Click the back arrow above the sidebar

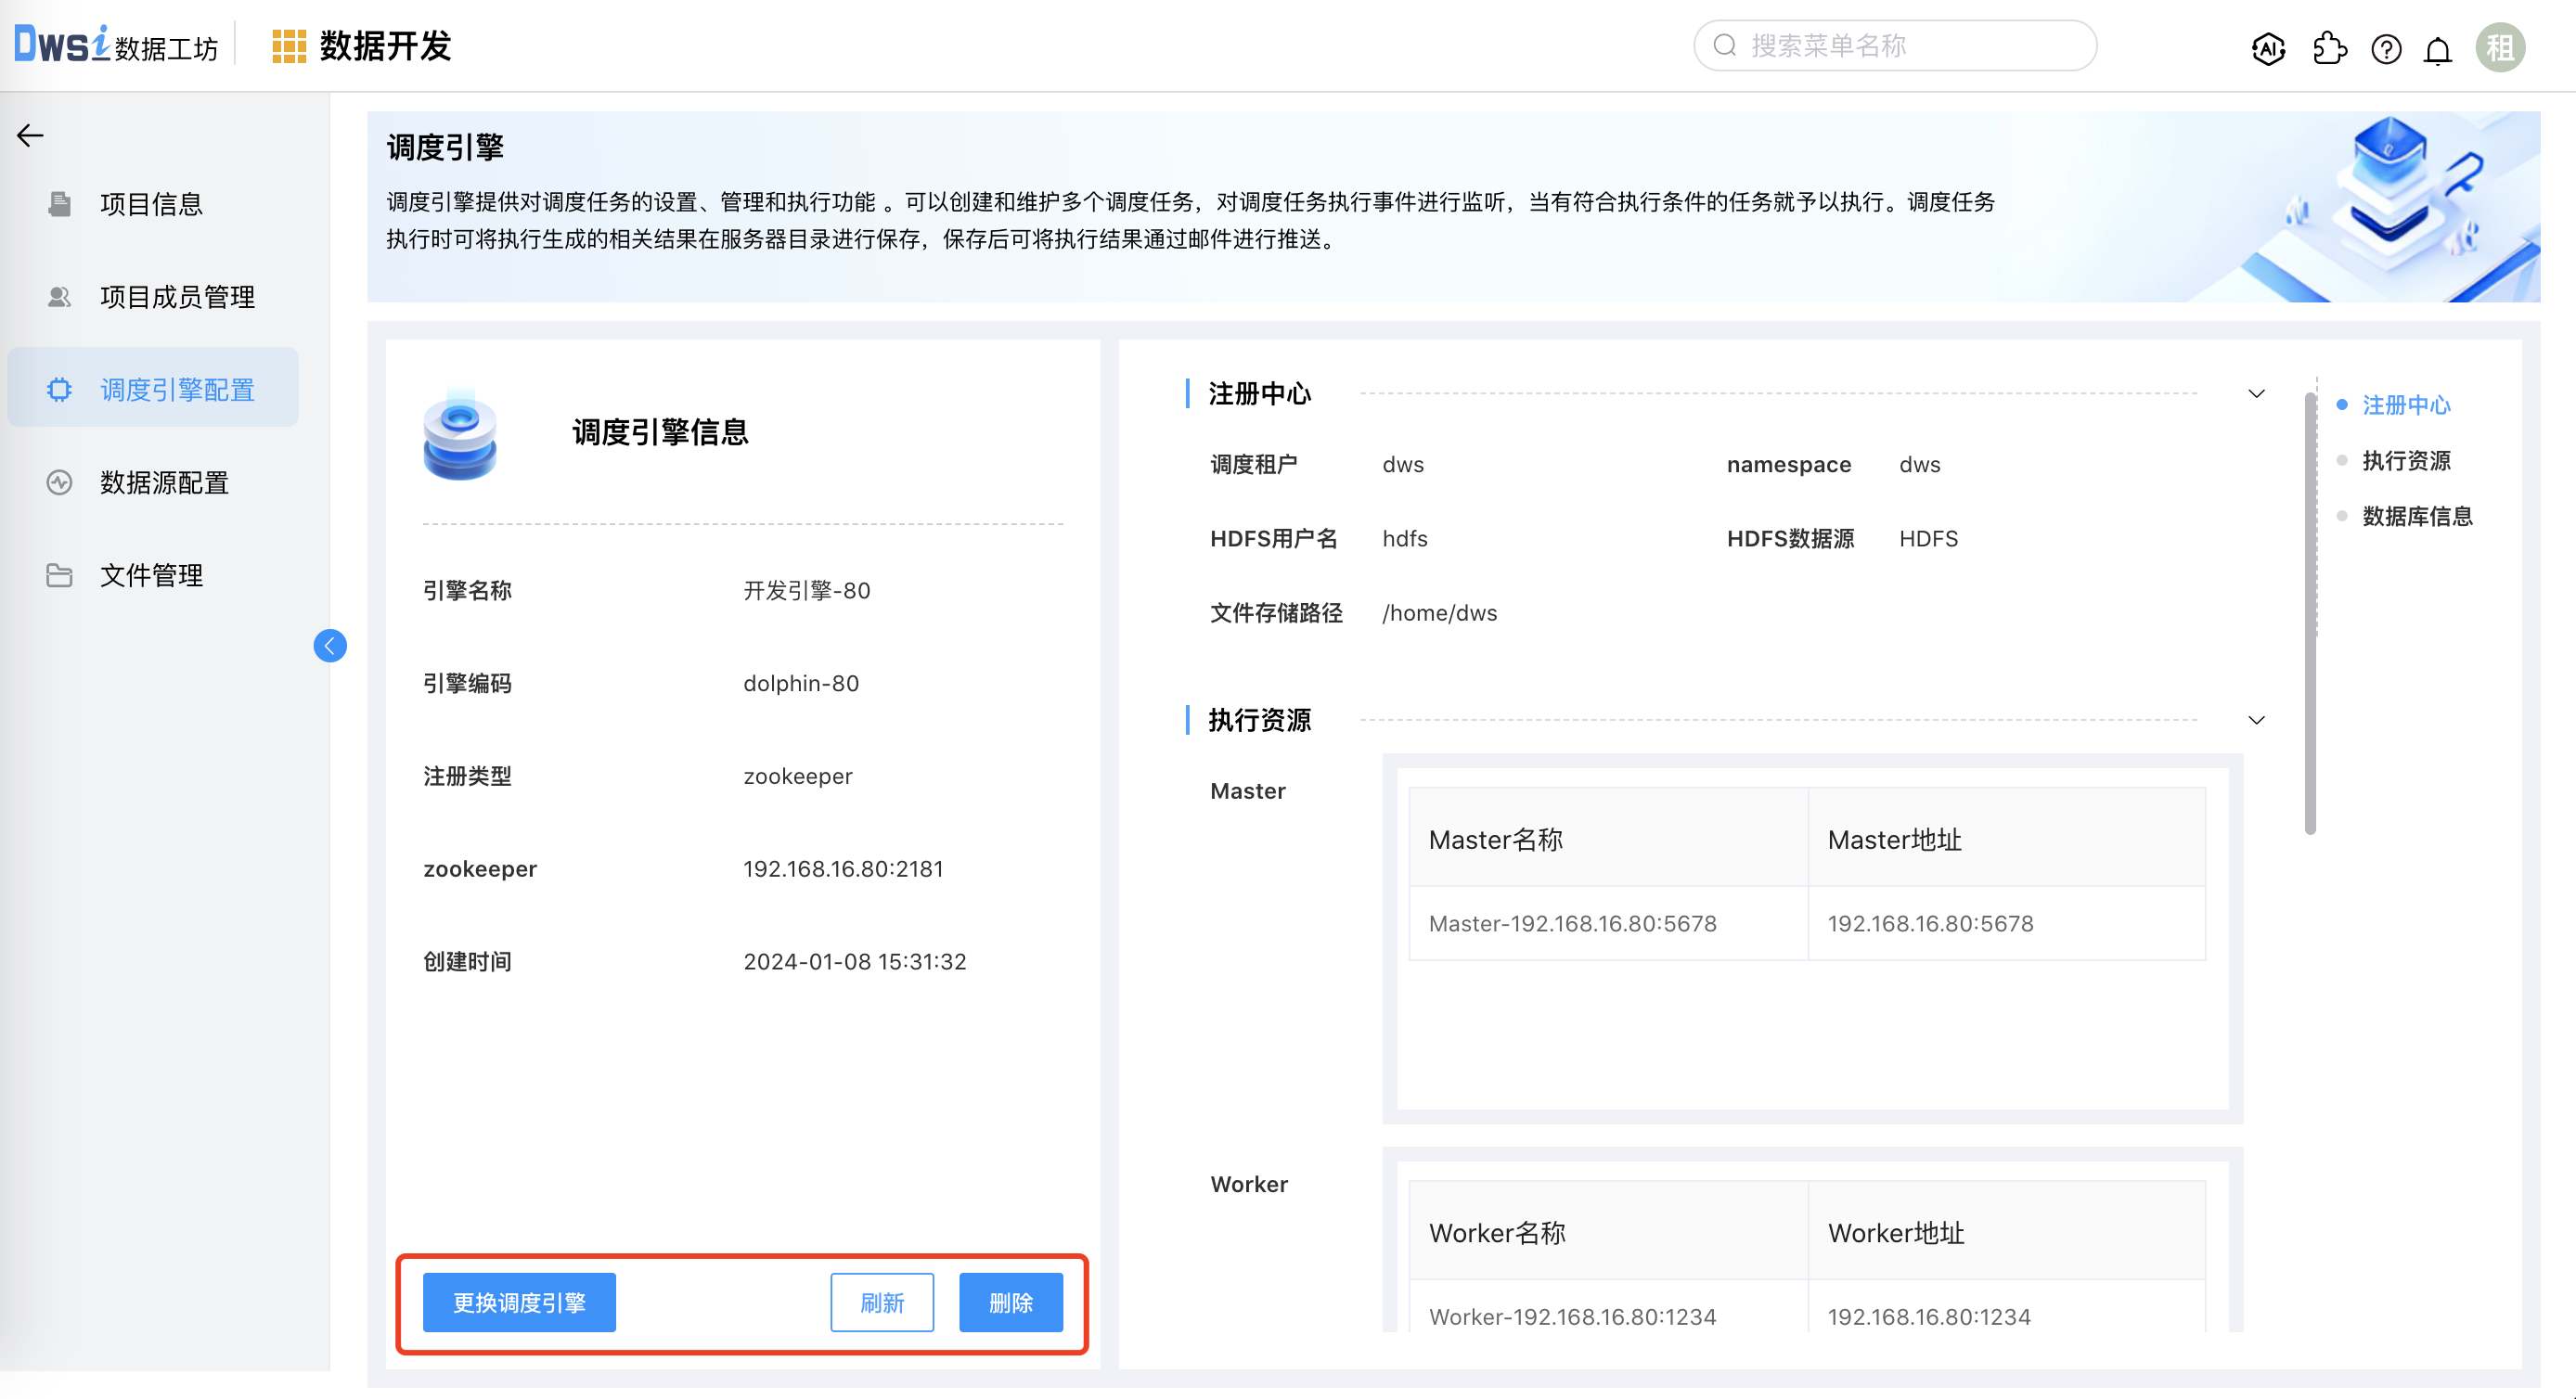pos(30,134)
